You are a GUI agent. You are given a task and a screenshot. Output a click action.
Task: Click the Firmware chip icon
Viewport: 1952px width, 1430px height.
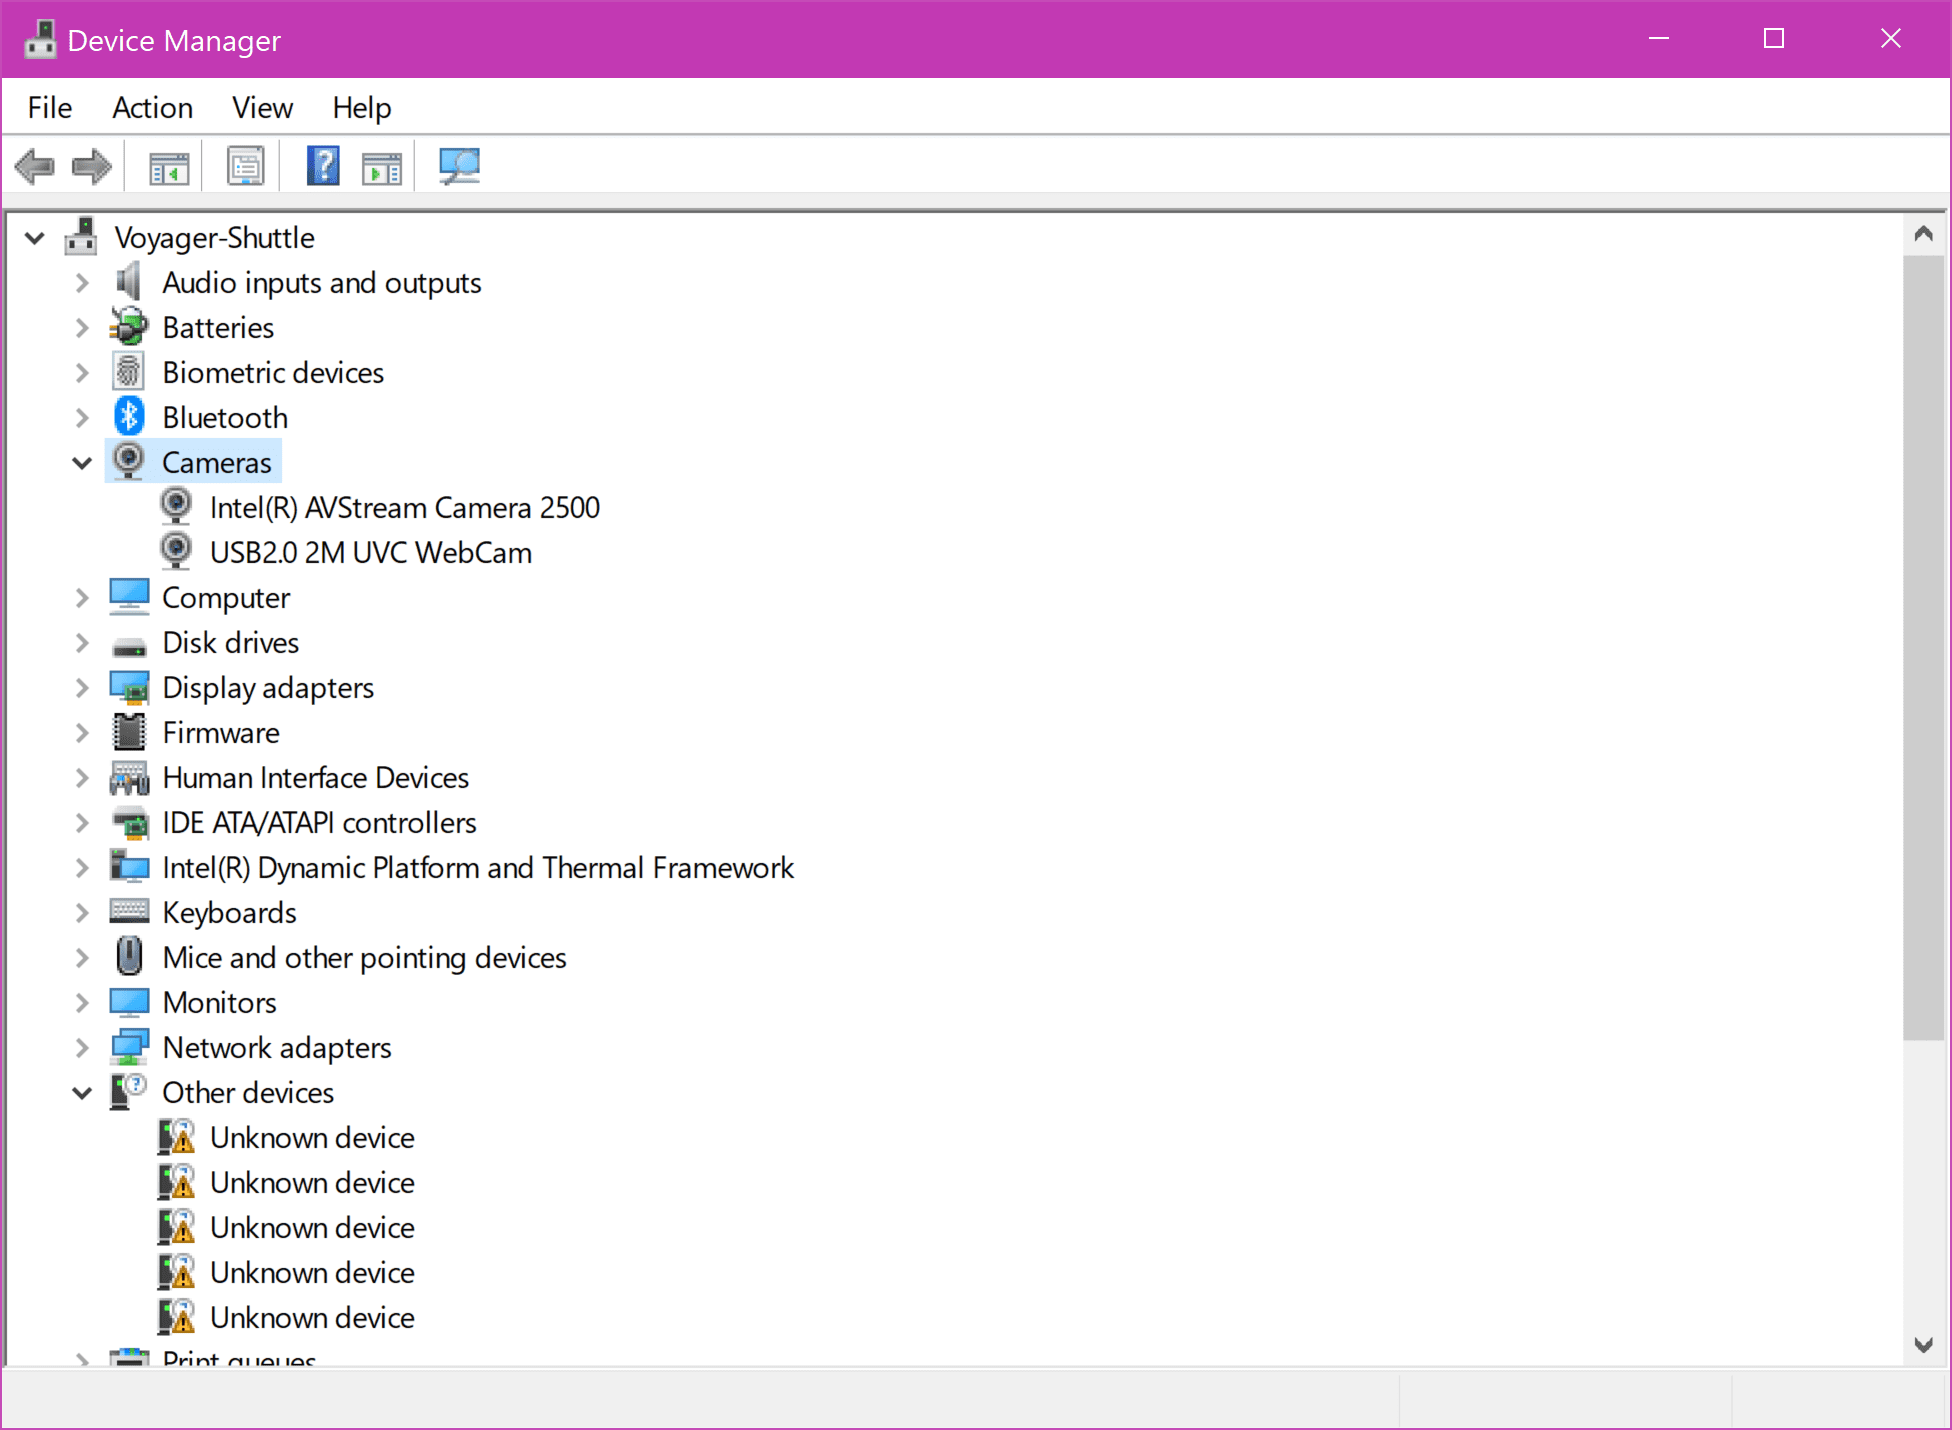tap(129, 732)
